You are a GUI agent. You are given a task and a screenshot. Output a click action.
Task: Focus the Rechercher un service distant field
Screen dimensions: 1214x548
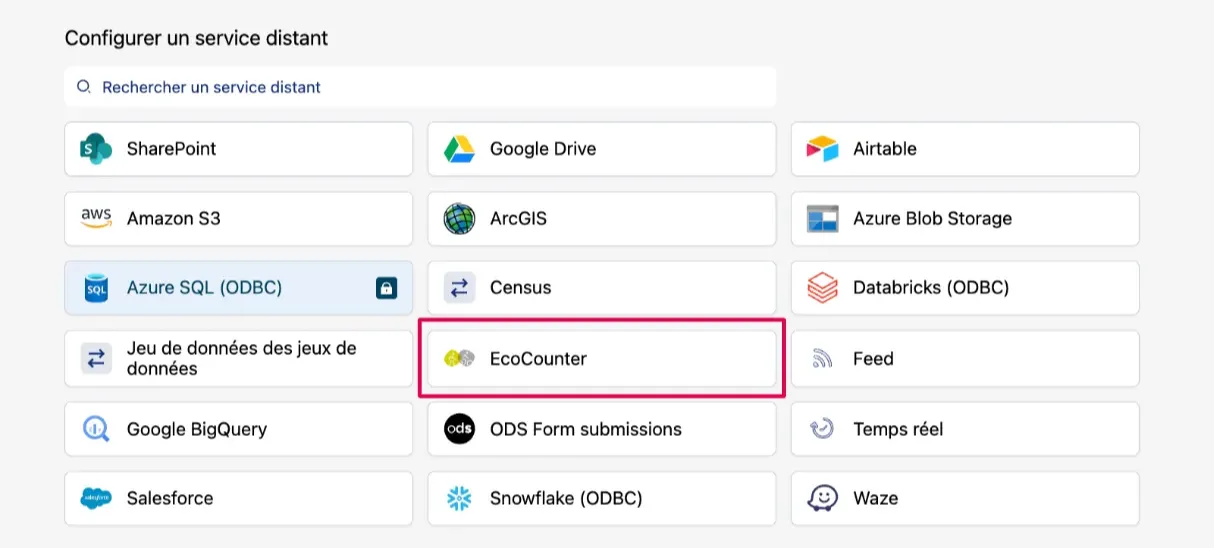(x=420, y=87)
